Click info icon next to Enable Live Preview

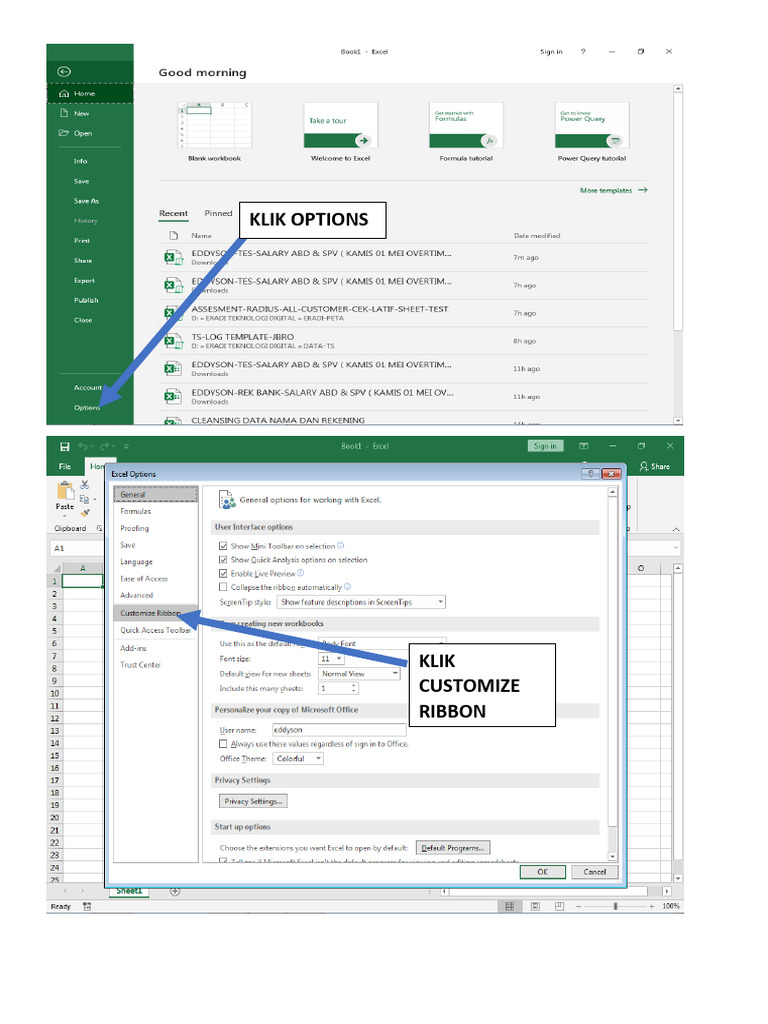[x=300, y=573]
